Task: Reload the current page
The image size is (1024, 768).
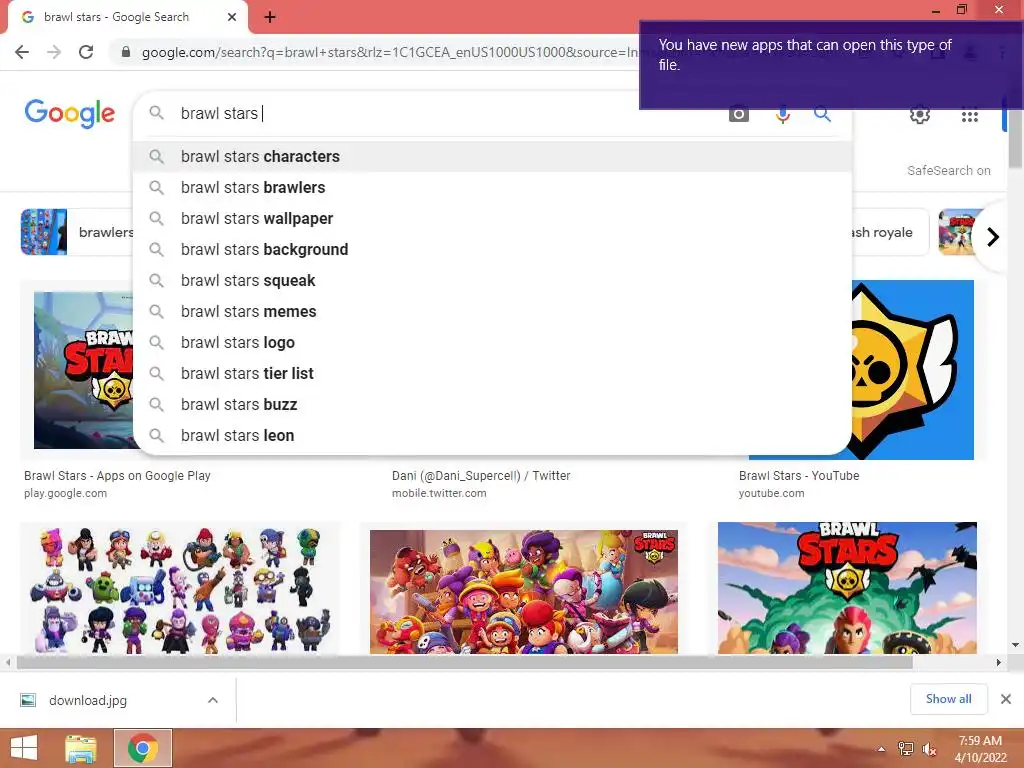Action: (x=86, y=52)
